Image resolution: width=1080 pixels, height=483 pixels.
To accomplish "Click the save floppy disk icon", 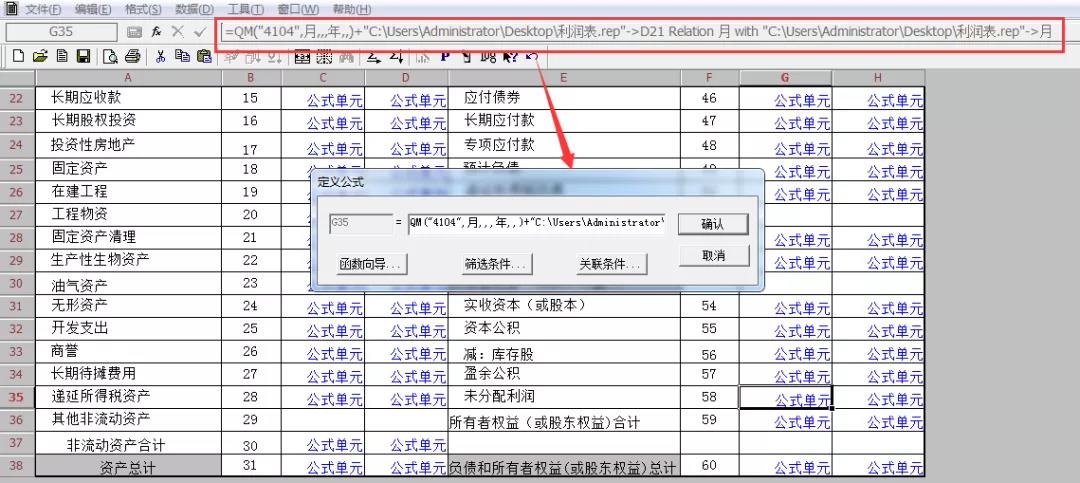I will click(83, 56).
